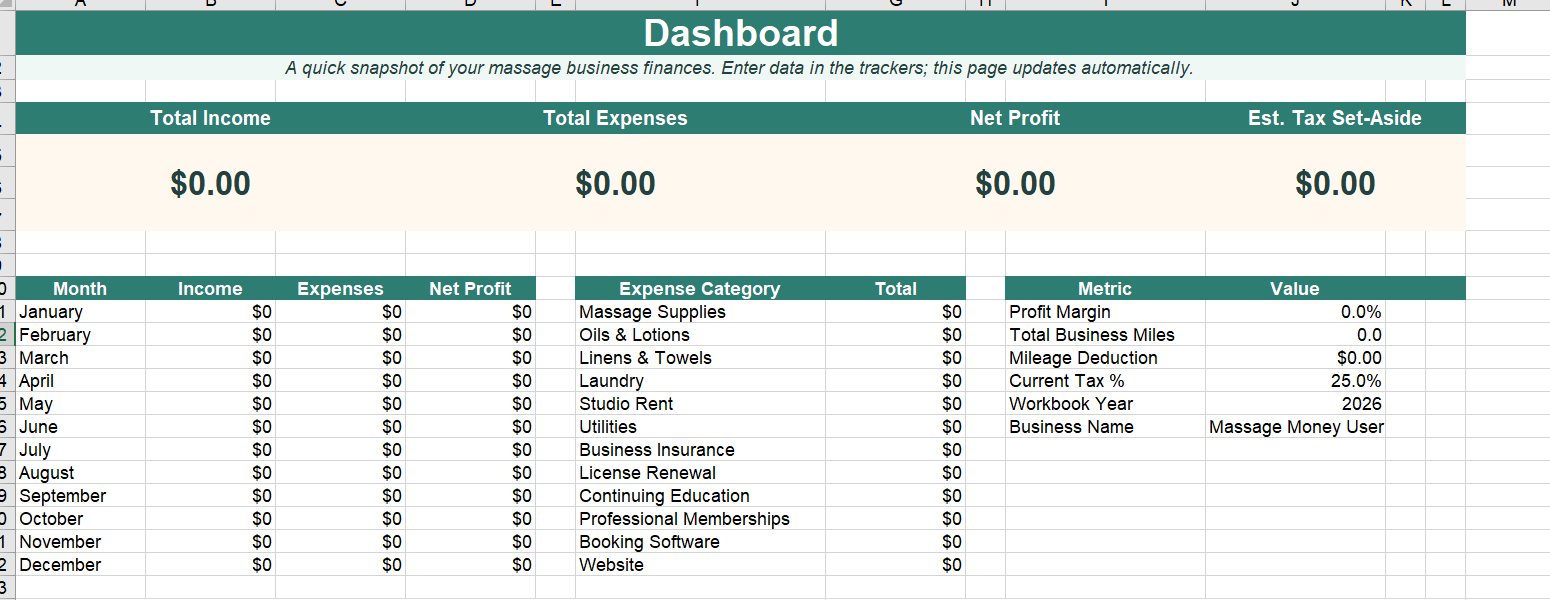Click the Massage Money User value cell
This screenshot has width=1550, height=600.
[1295, 427]
